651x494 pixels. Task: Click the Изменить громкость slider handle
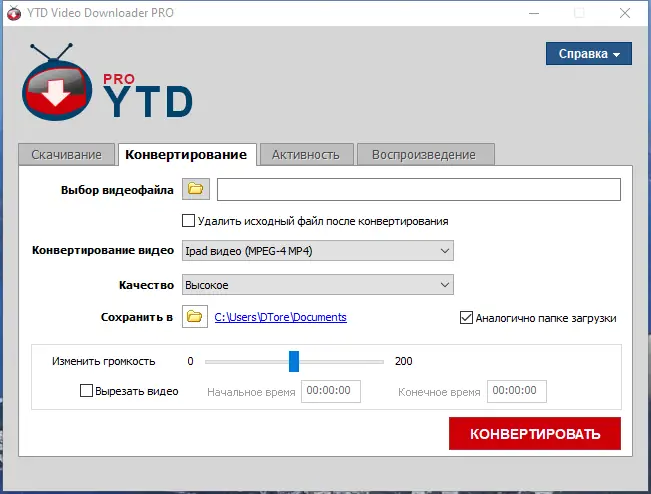pos(294,361)
